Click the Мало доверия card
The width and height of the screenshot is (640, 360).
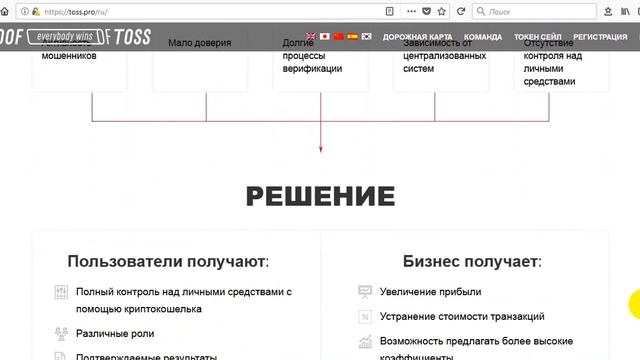click(200, 65)
